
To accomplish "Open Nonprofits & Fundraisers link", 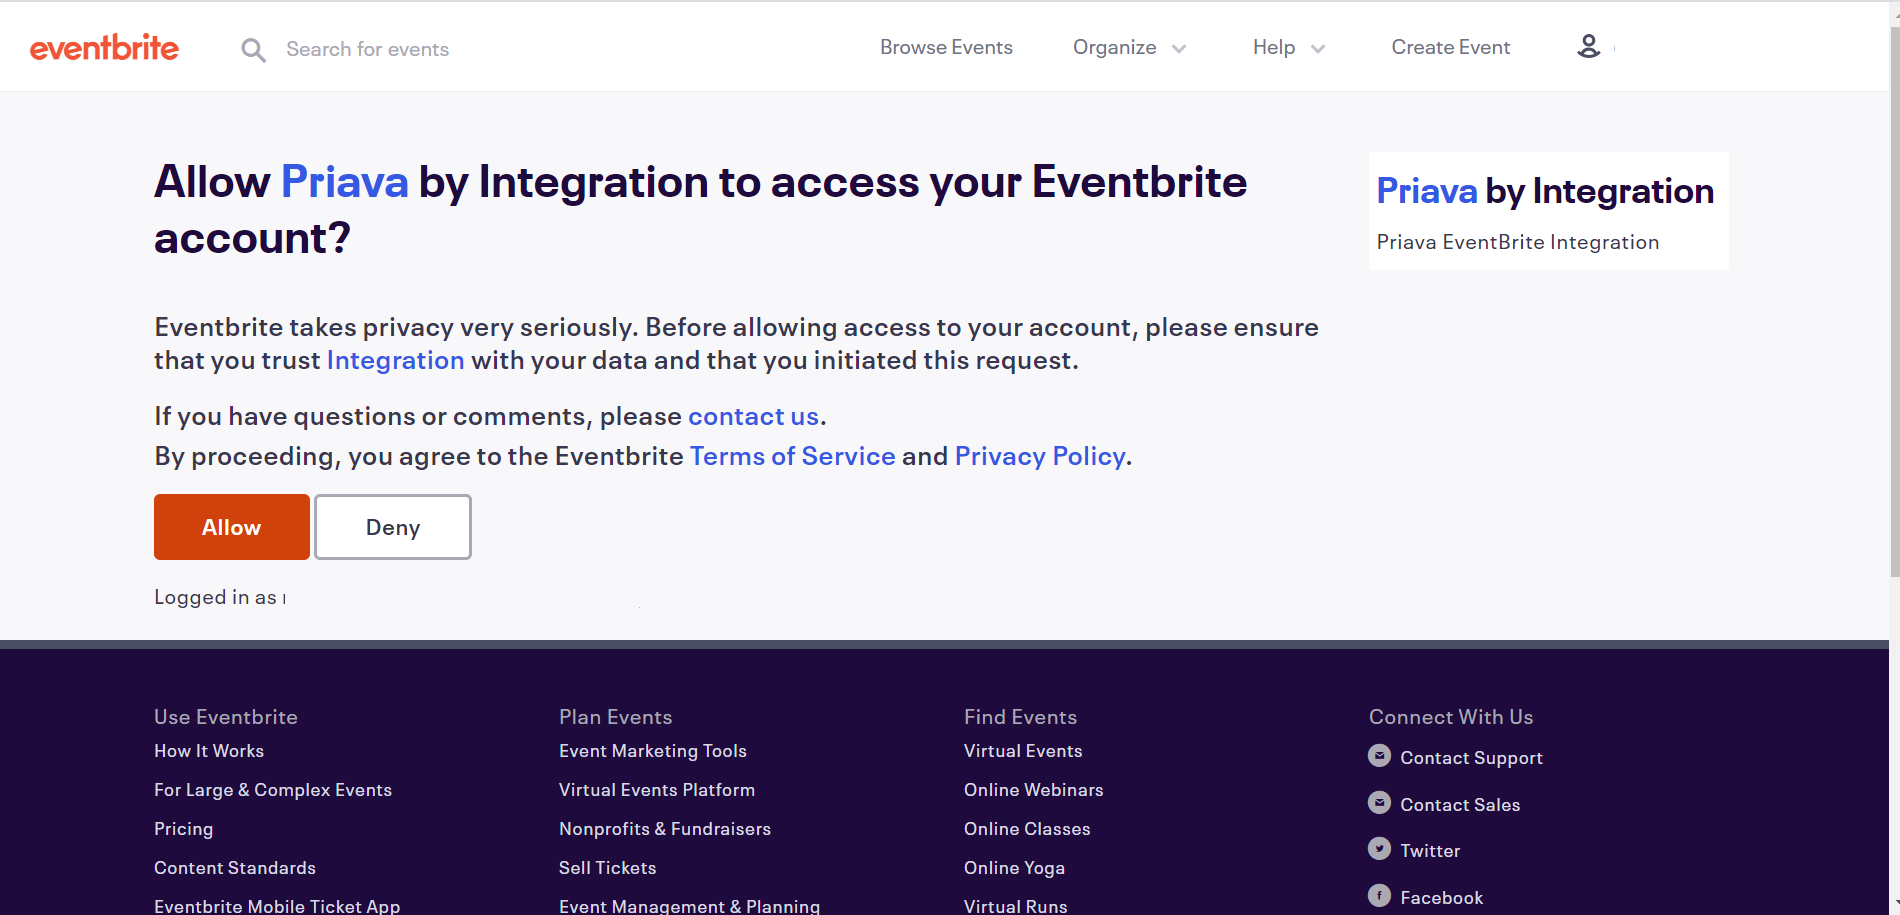I will click(x=665, y=829).
